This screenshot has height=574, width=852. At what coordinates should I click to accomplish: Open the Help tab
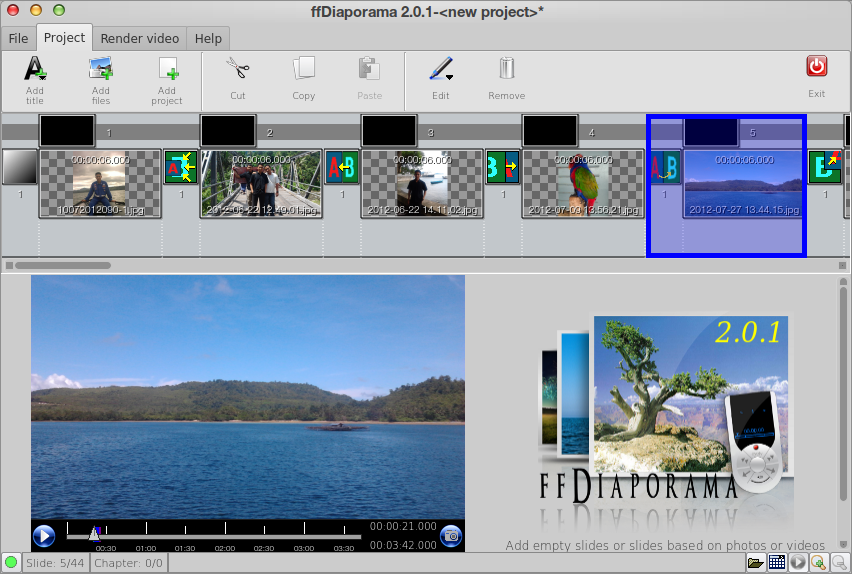point(208,39)
